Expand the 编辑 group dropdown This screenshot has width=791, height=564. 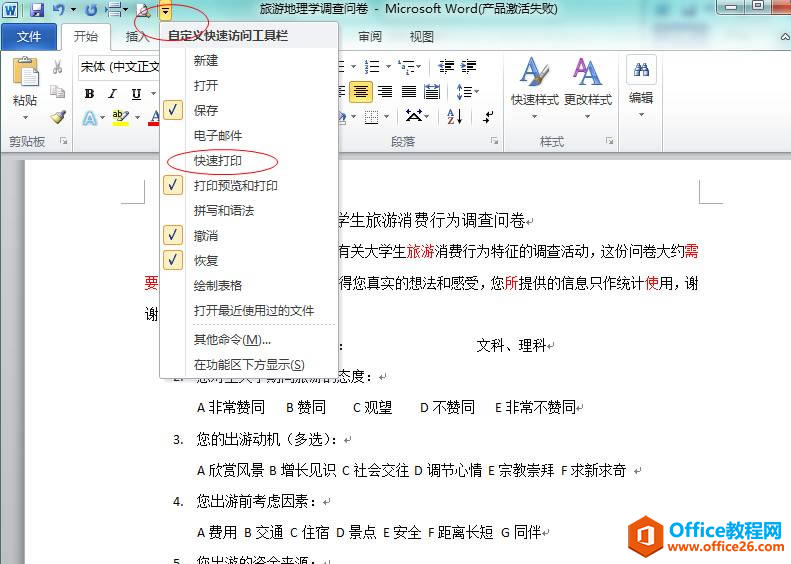641,115
